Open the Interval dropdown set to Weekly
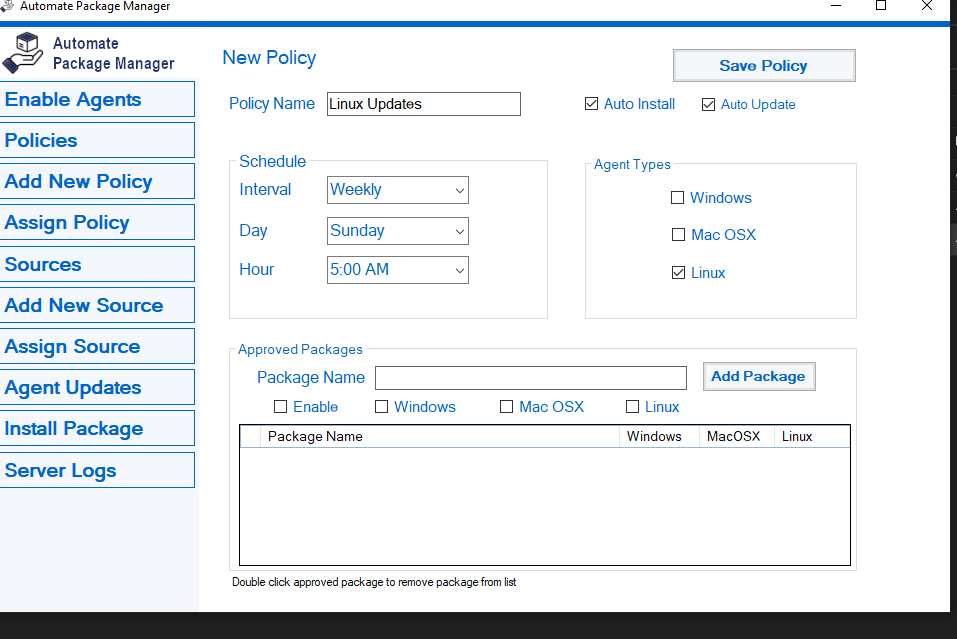 398,190
